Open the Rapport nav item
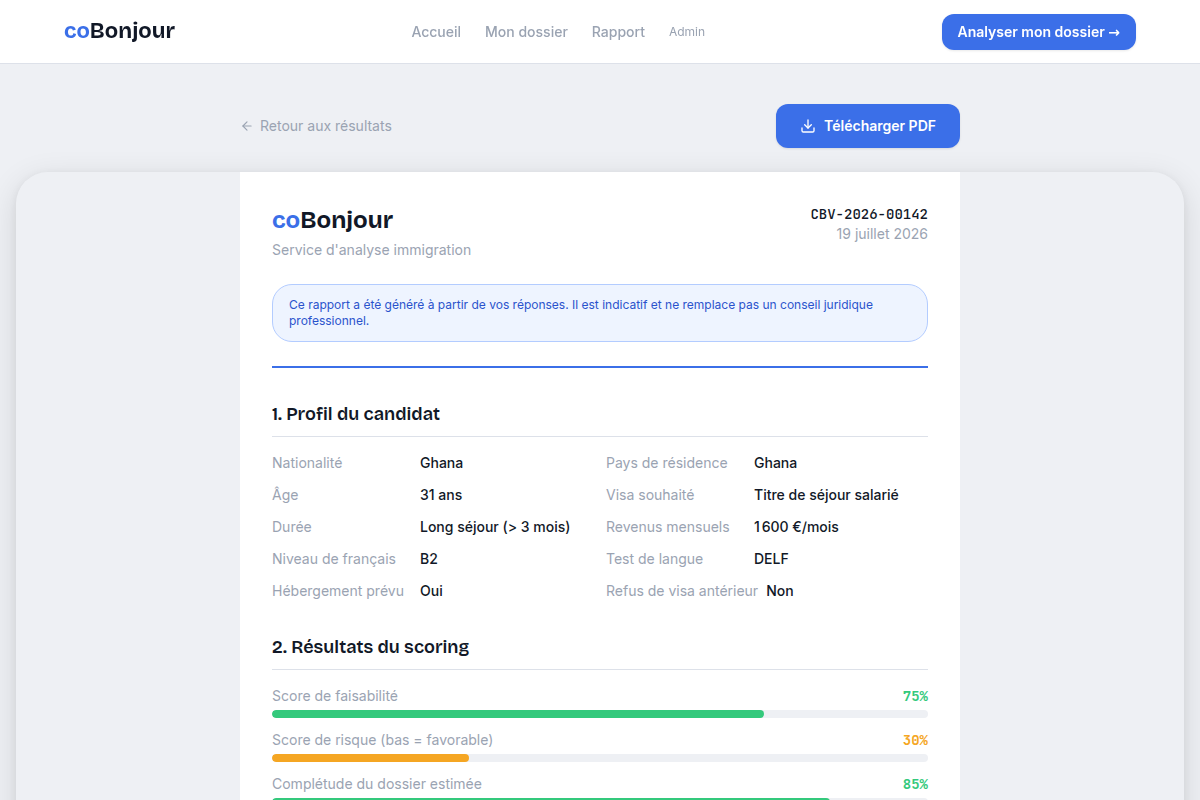This screenshot has height=800, width=1200. tap(618, 32)
